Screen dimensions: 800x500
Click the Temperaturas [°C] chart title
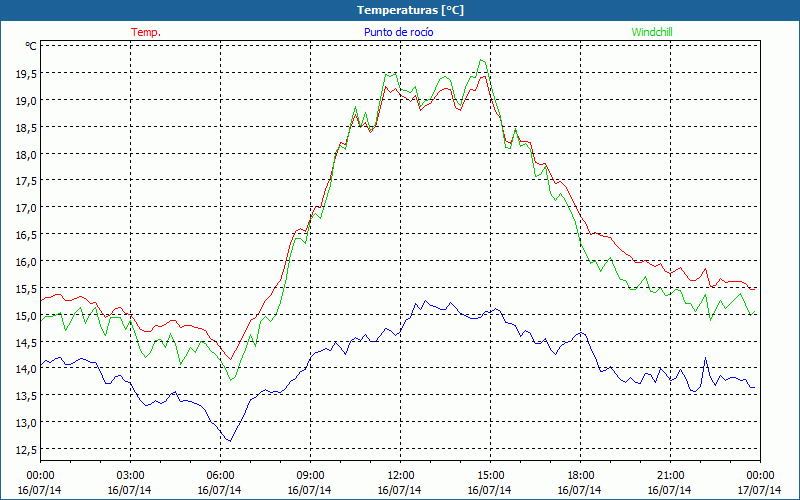(x=410, y=10)
